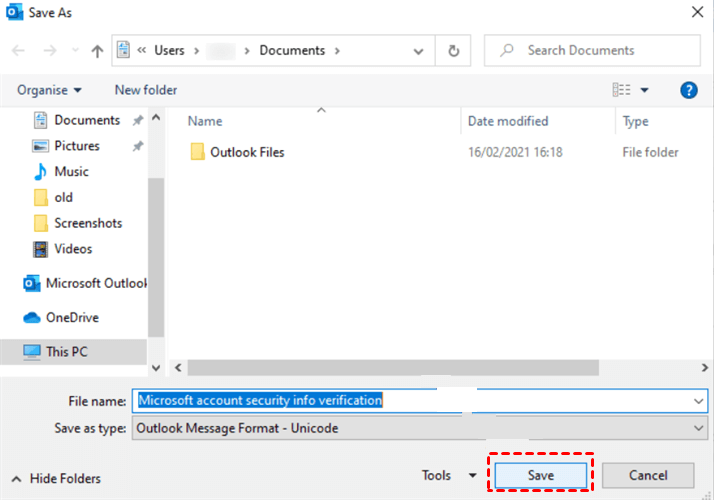The width and height of the screenshot is (714, 500).
Task: Click the Music note icon
Action: [x=41, y=172]
